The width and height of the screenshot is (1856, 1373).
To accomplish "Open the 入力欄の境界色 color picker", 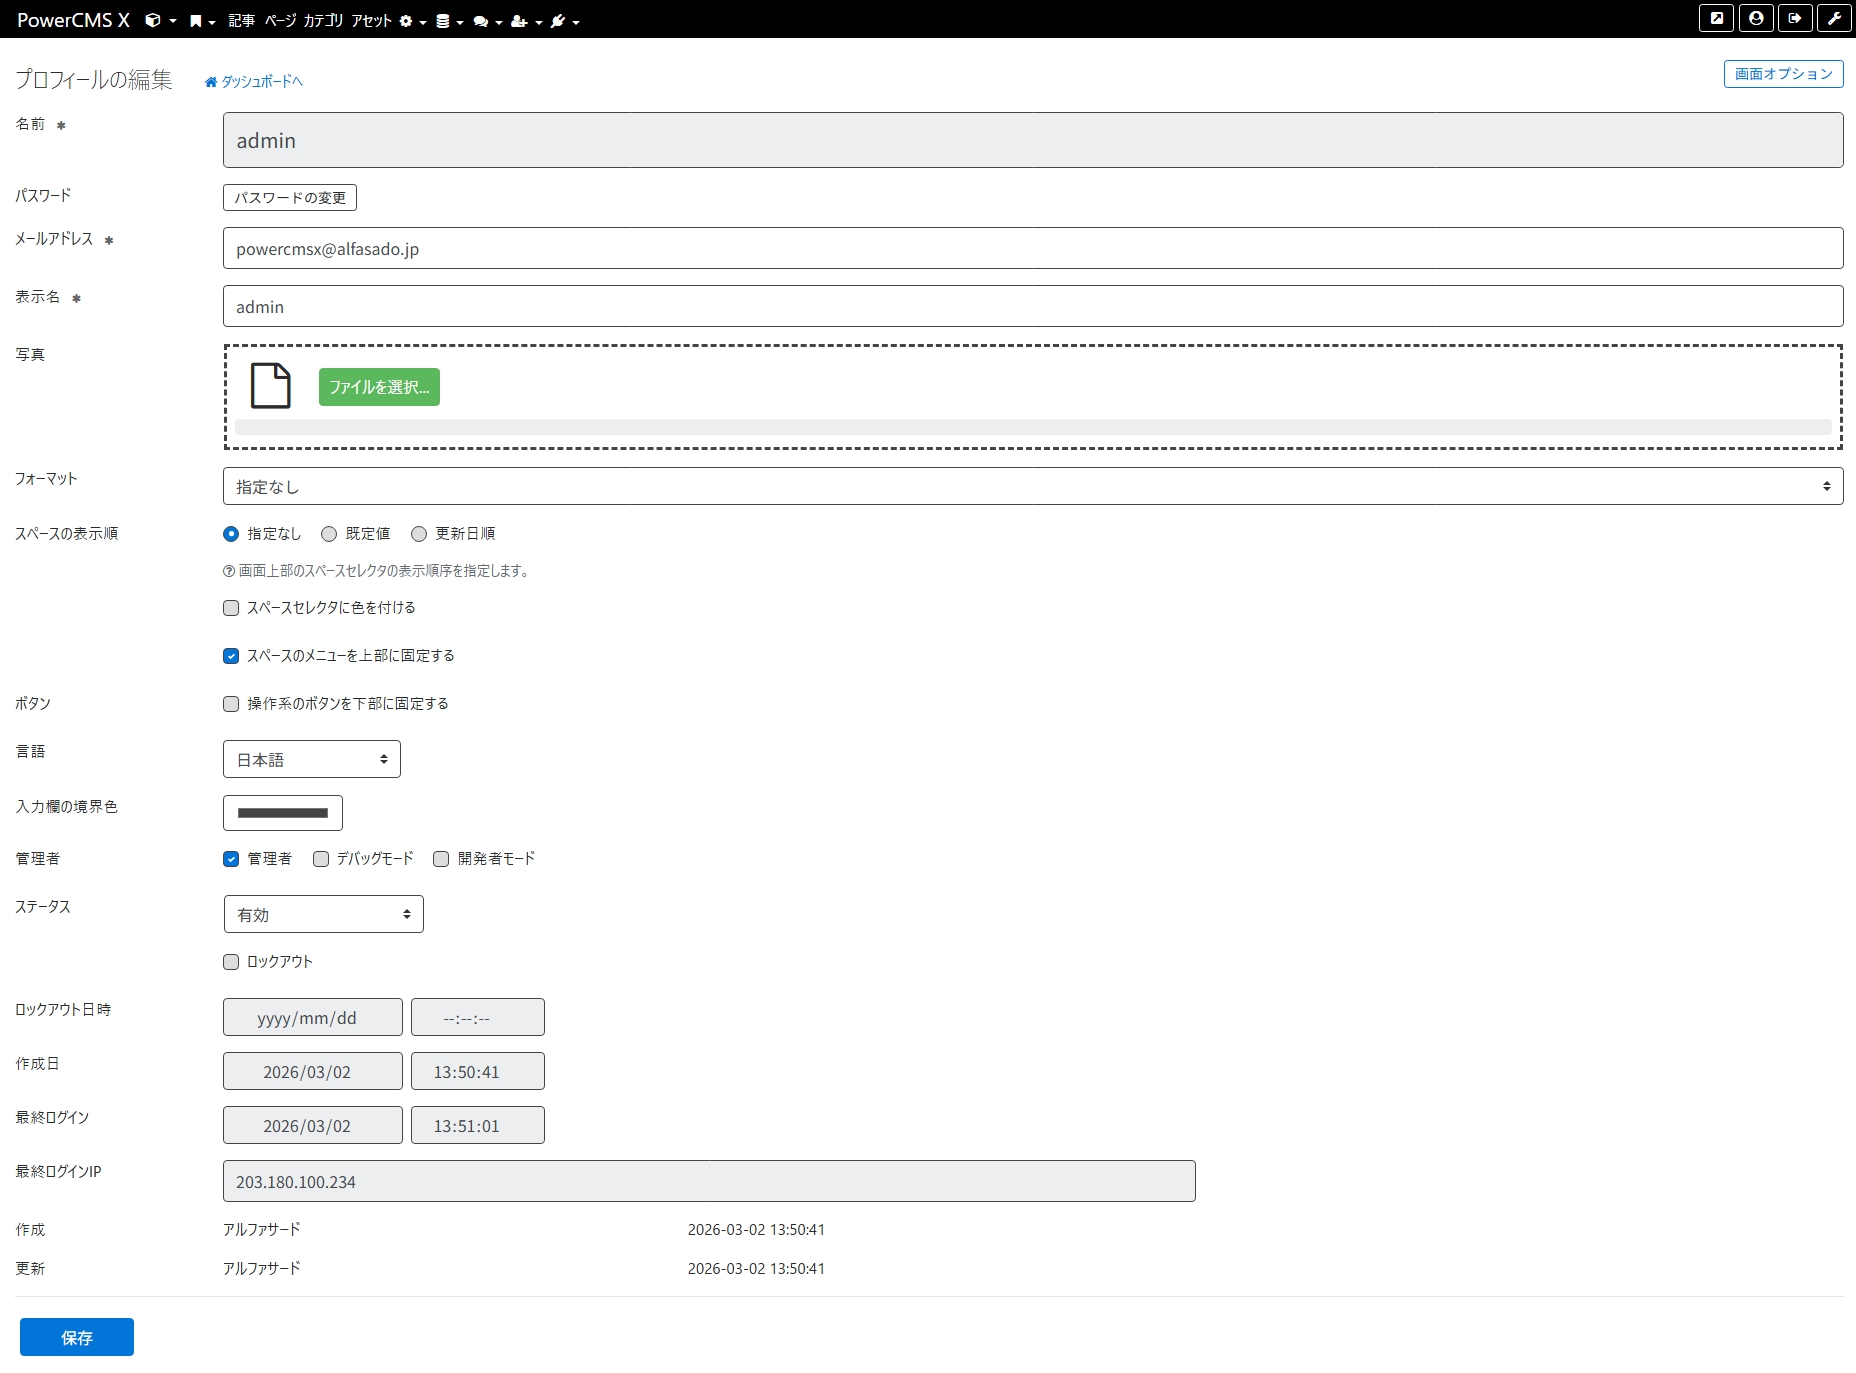I will pyautogui.click(x=283, y=813).
